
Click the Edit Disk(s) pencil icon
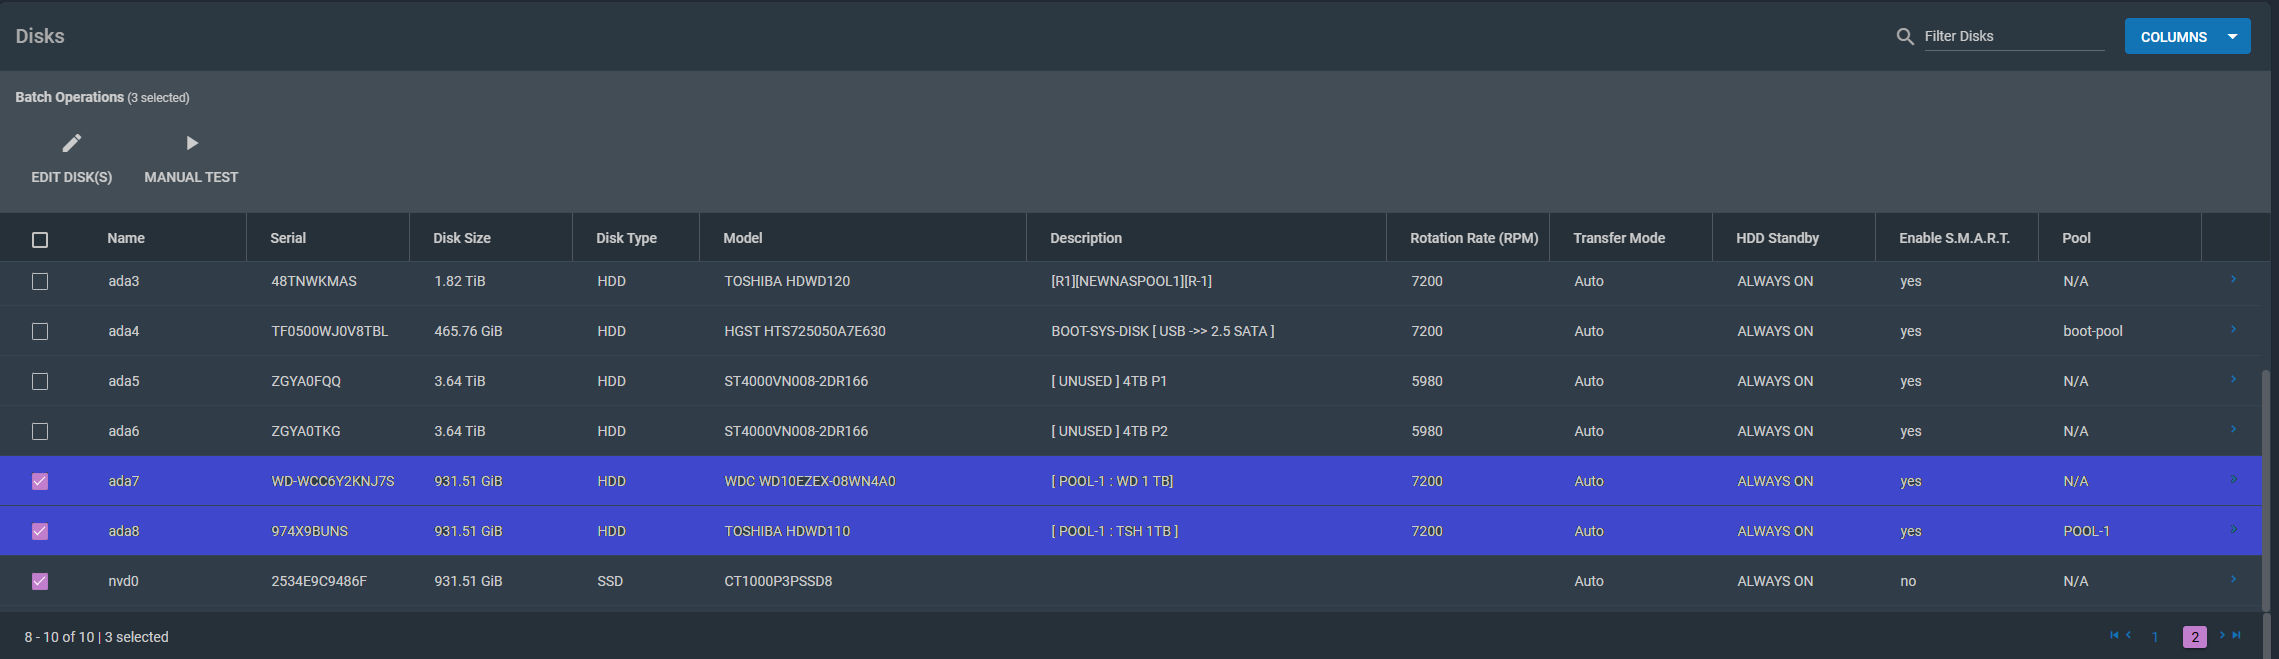click(x=71, y=144)
